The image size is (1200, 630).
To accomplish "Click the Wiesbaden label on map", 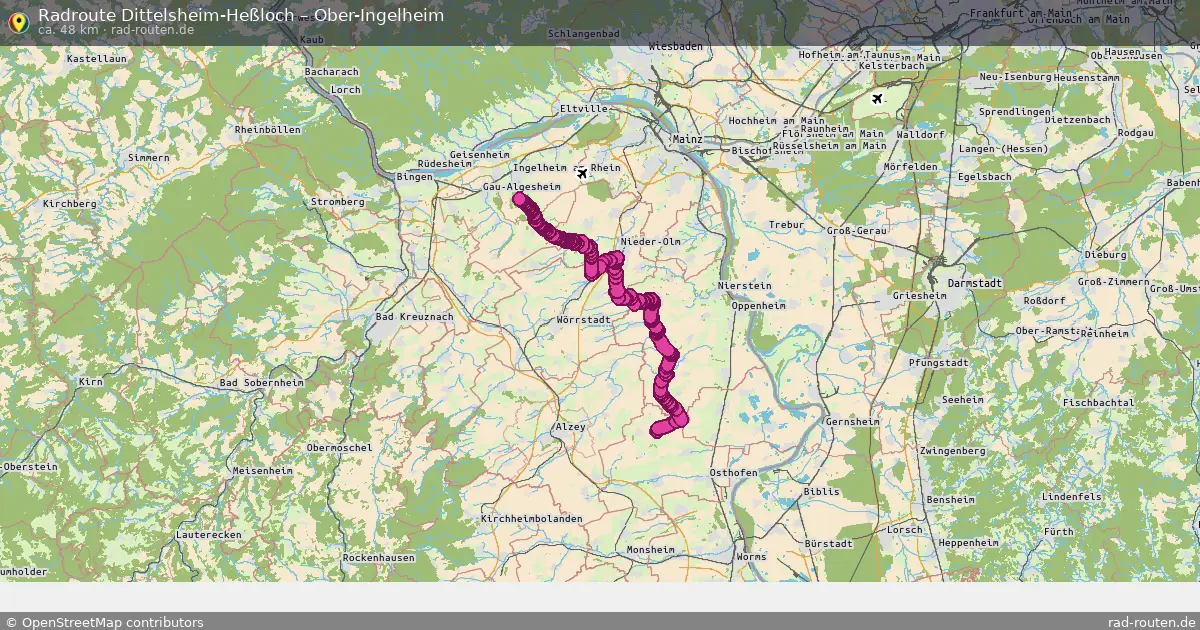I will [x=677, y=46].
